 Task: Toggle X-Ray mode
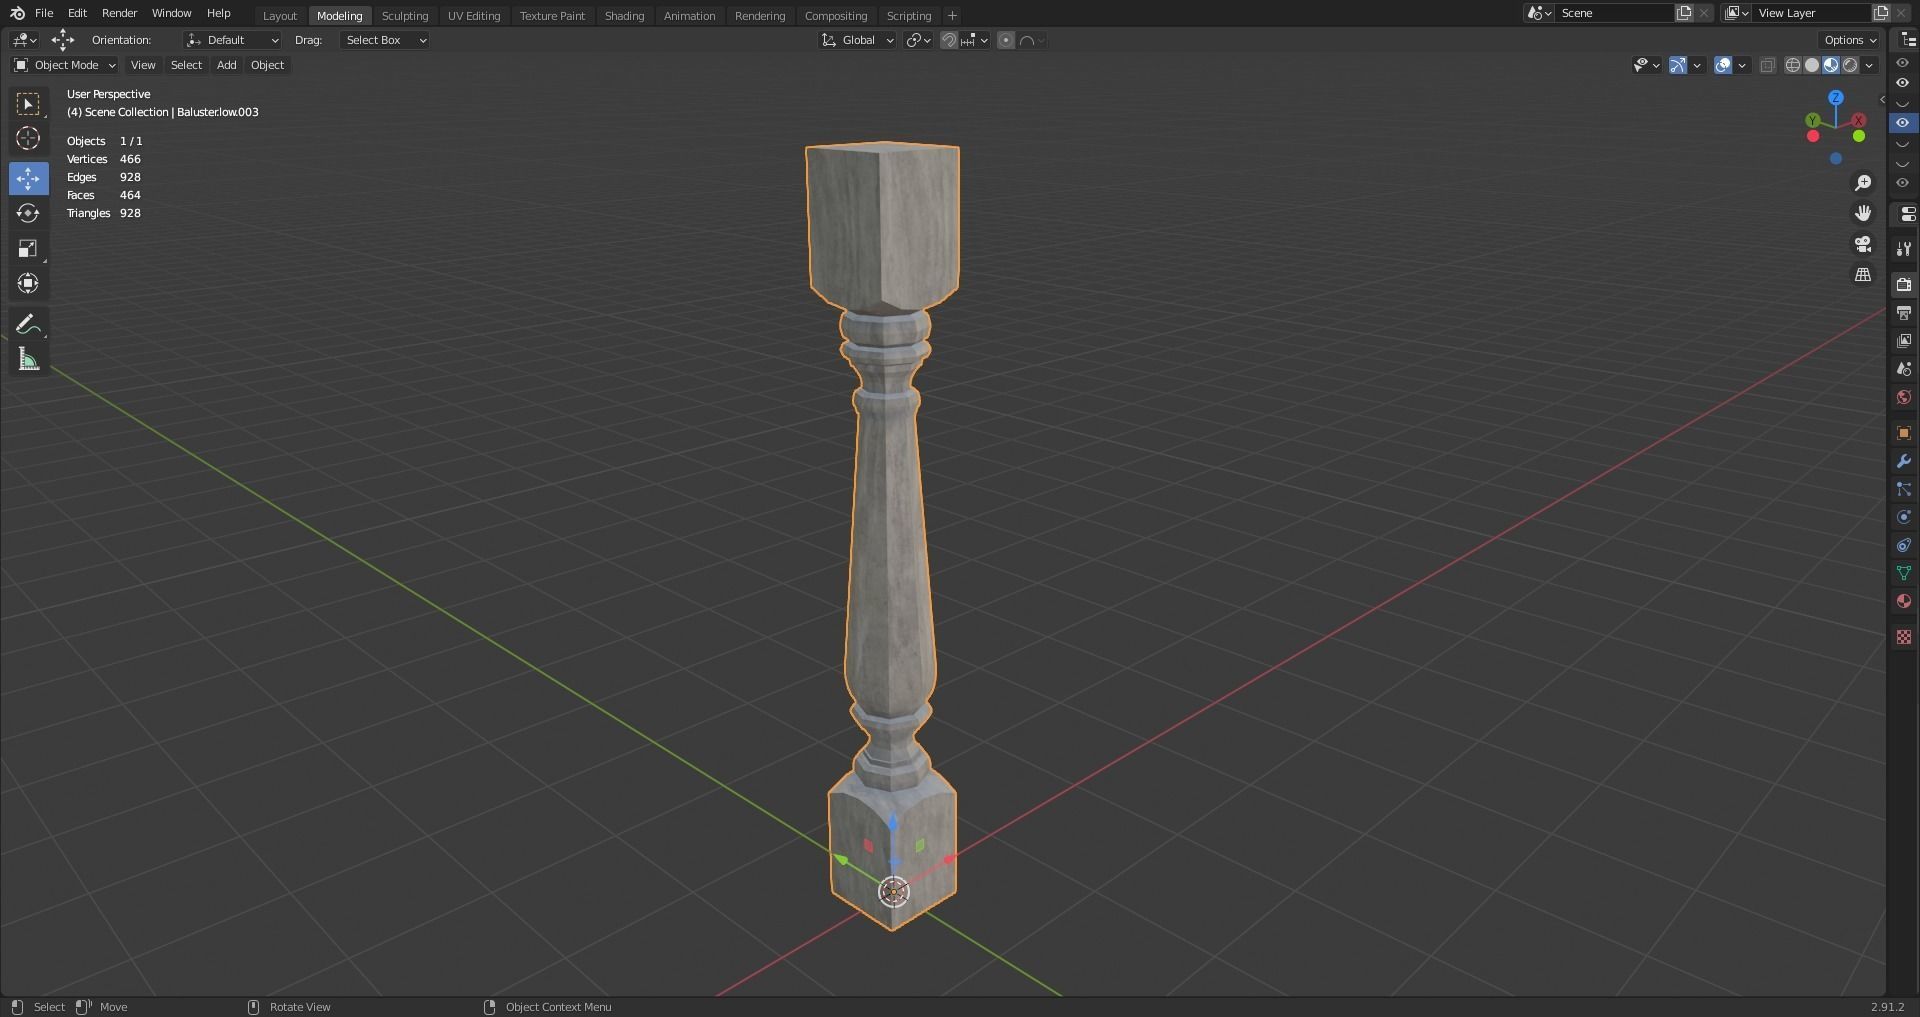(1768, 65)
